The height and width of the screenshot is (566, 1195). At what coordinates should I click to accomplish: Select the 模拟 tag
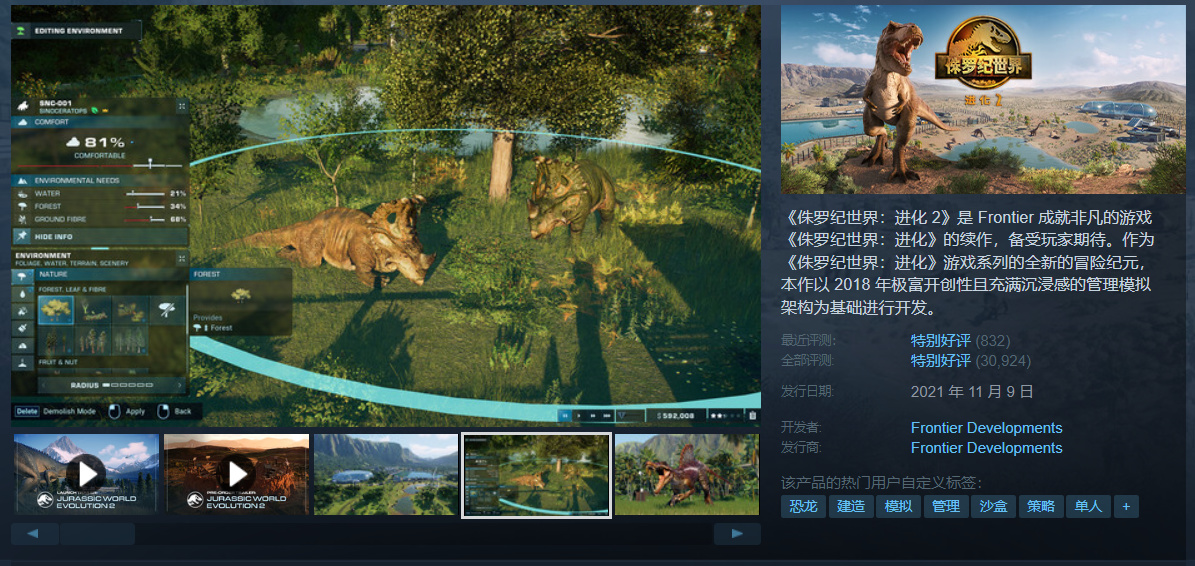click(x=898, y=507)
